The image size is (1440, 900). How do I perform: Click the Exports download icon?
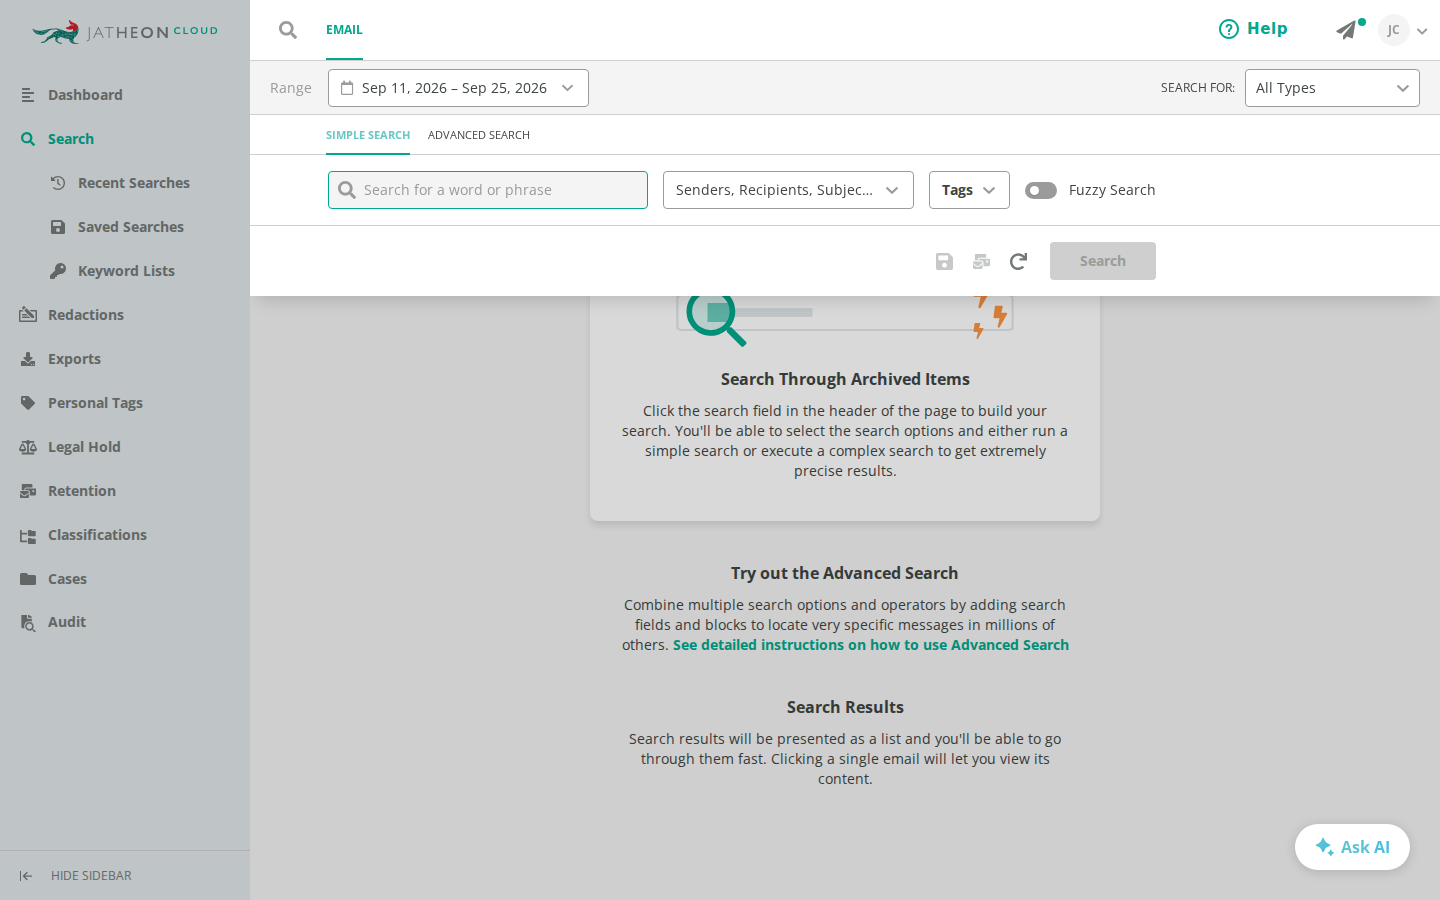click(x=28, y=359)
